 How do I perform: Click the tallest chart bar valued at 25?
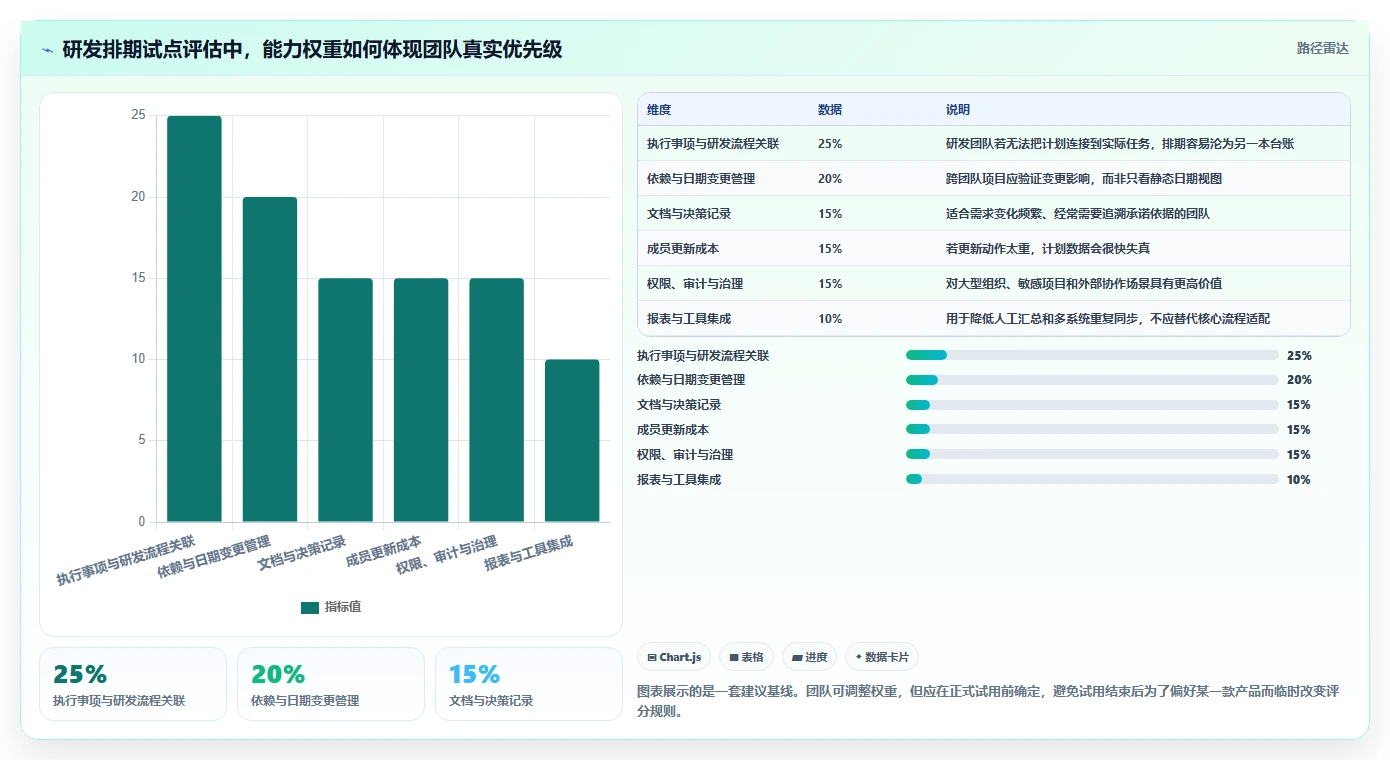[x=194, y=319]
